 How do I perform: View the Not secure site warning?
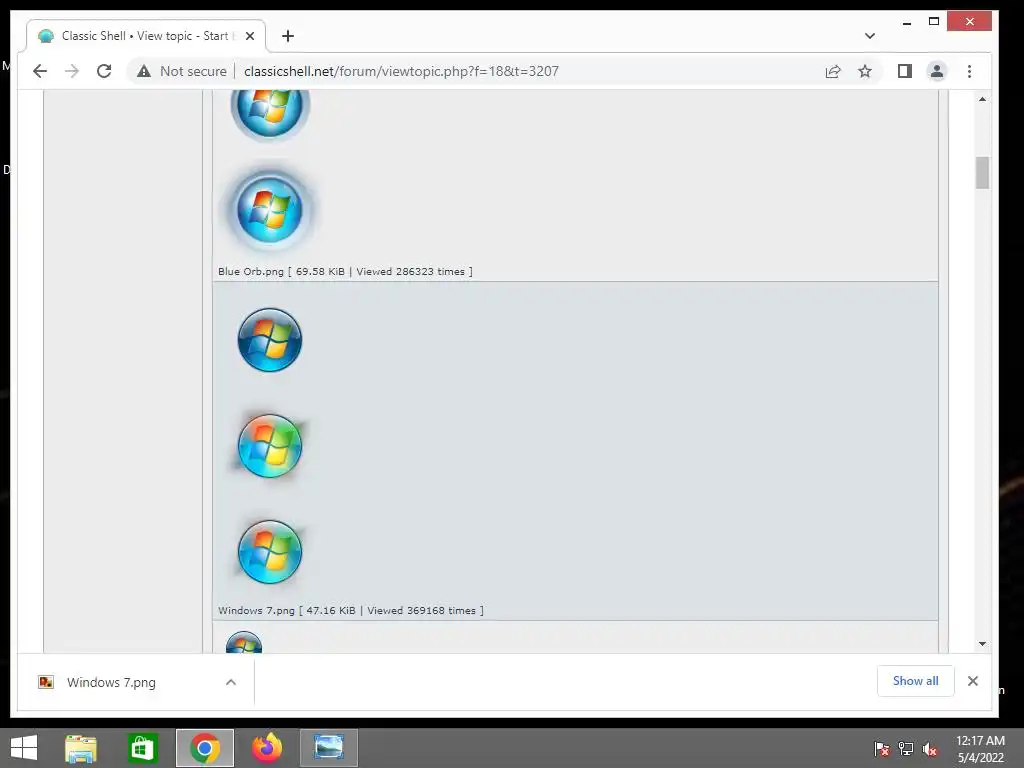(182, 71)
